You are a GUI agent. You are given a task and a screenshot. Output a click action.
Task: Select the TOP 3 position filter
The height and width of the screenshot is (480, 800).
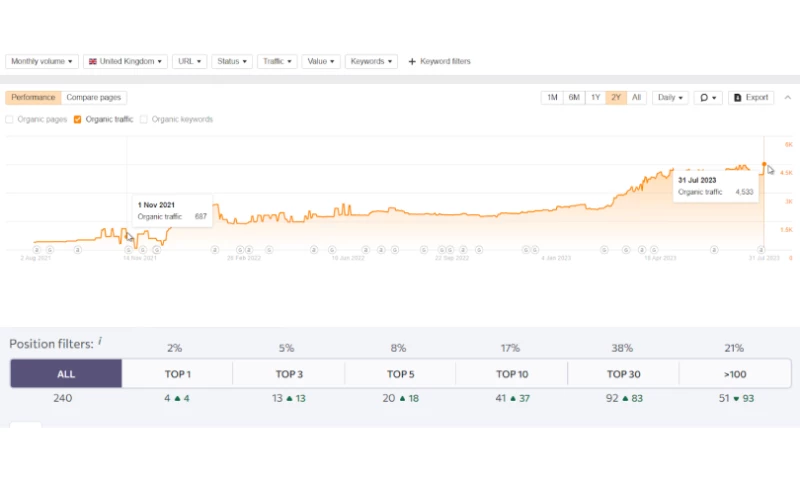pos(288,374)
